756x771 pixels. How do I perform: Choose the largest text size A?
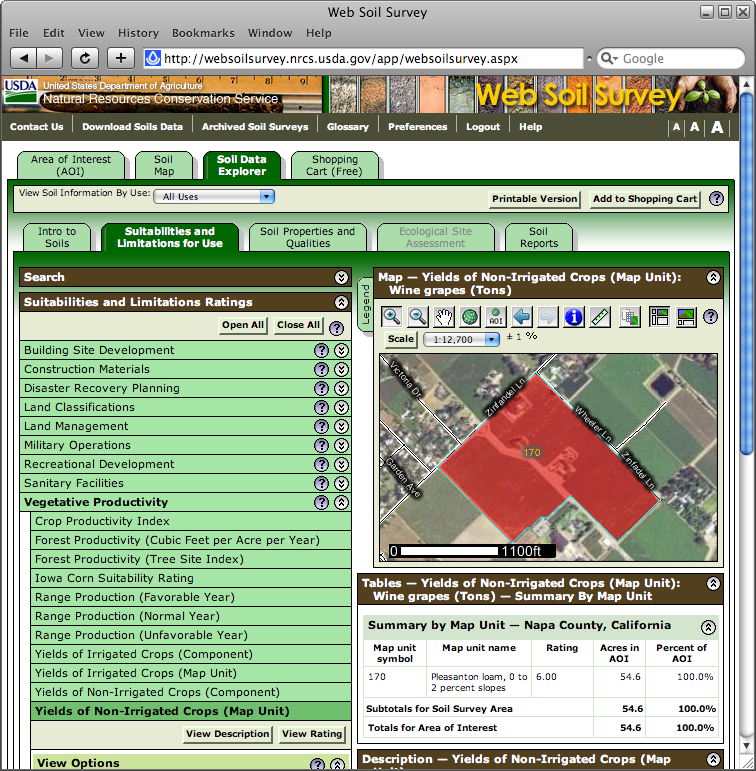click(717, 127)
